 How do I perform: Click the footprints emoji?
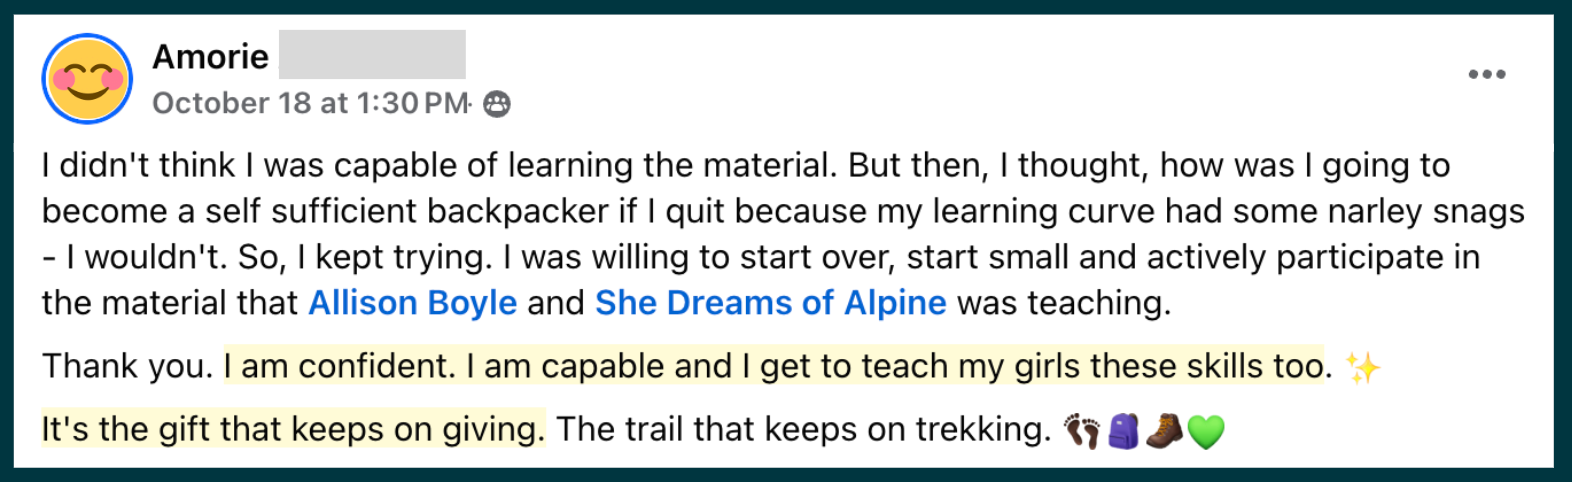point(1081,432)
